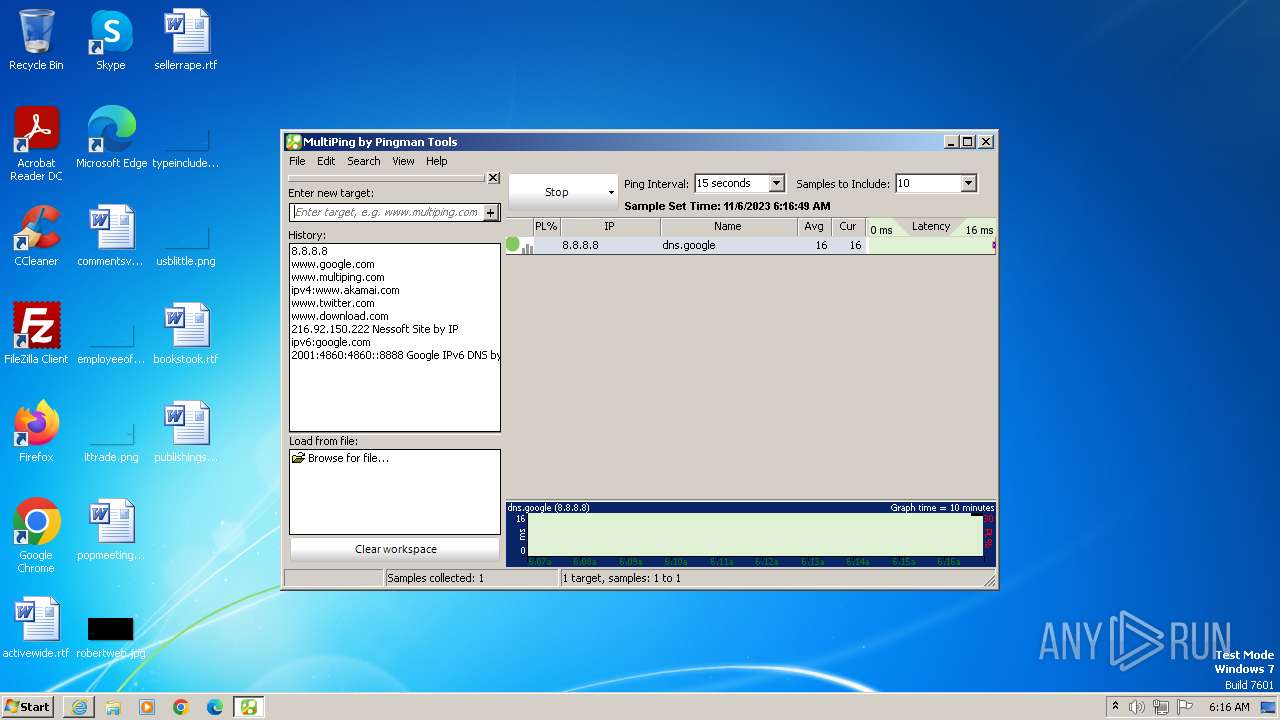
Task: Sort by IP column header
Action: (x=609, y=227)
